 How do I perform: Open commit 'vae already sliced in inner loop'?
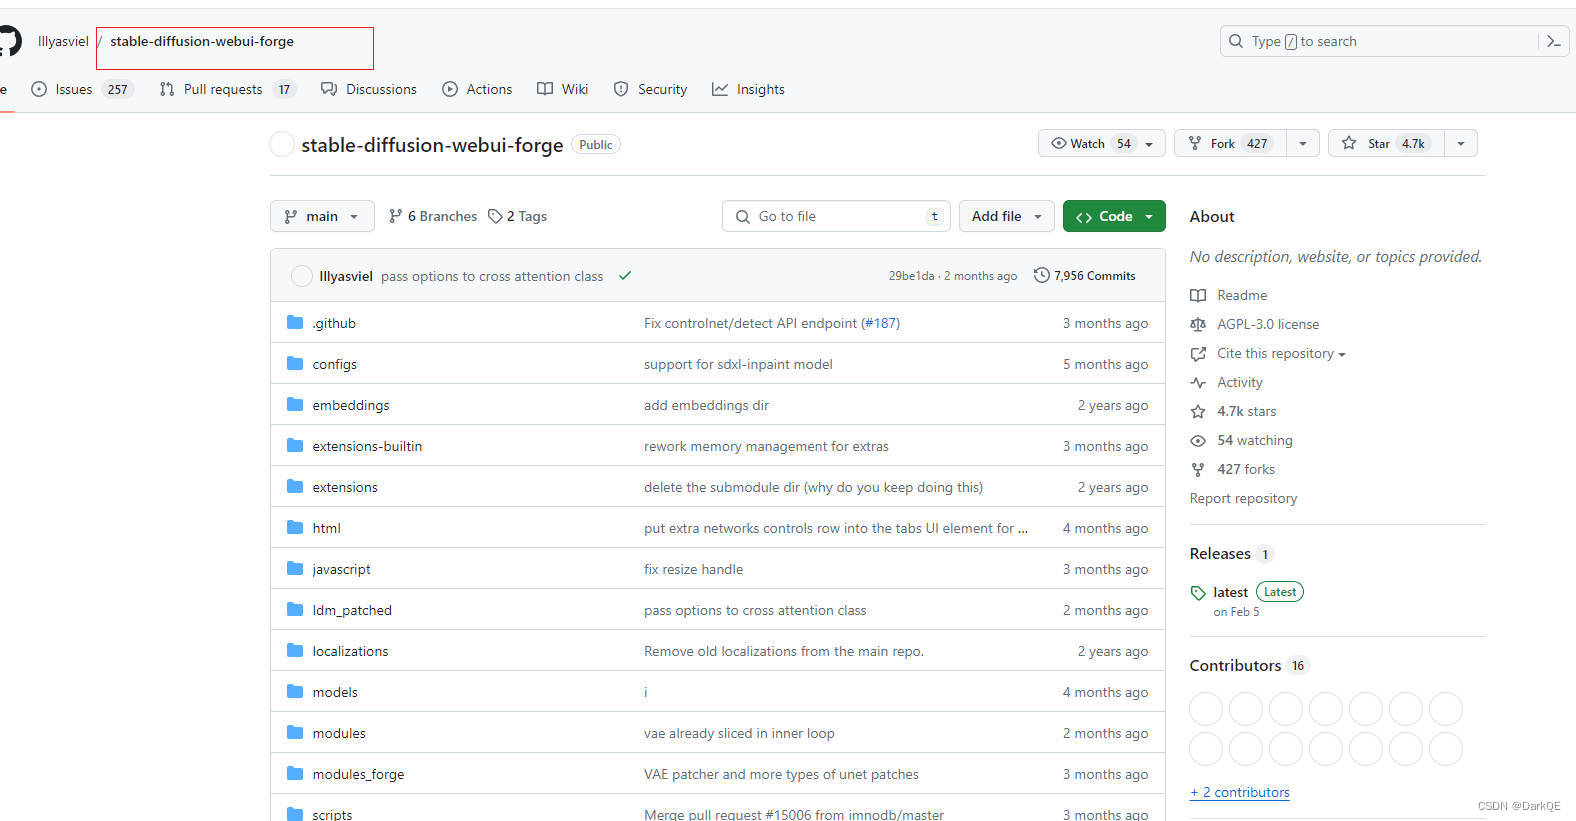click(x=739, y=733)
